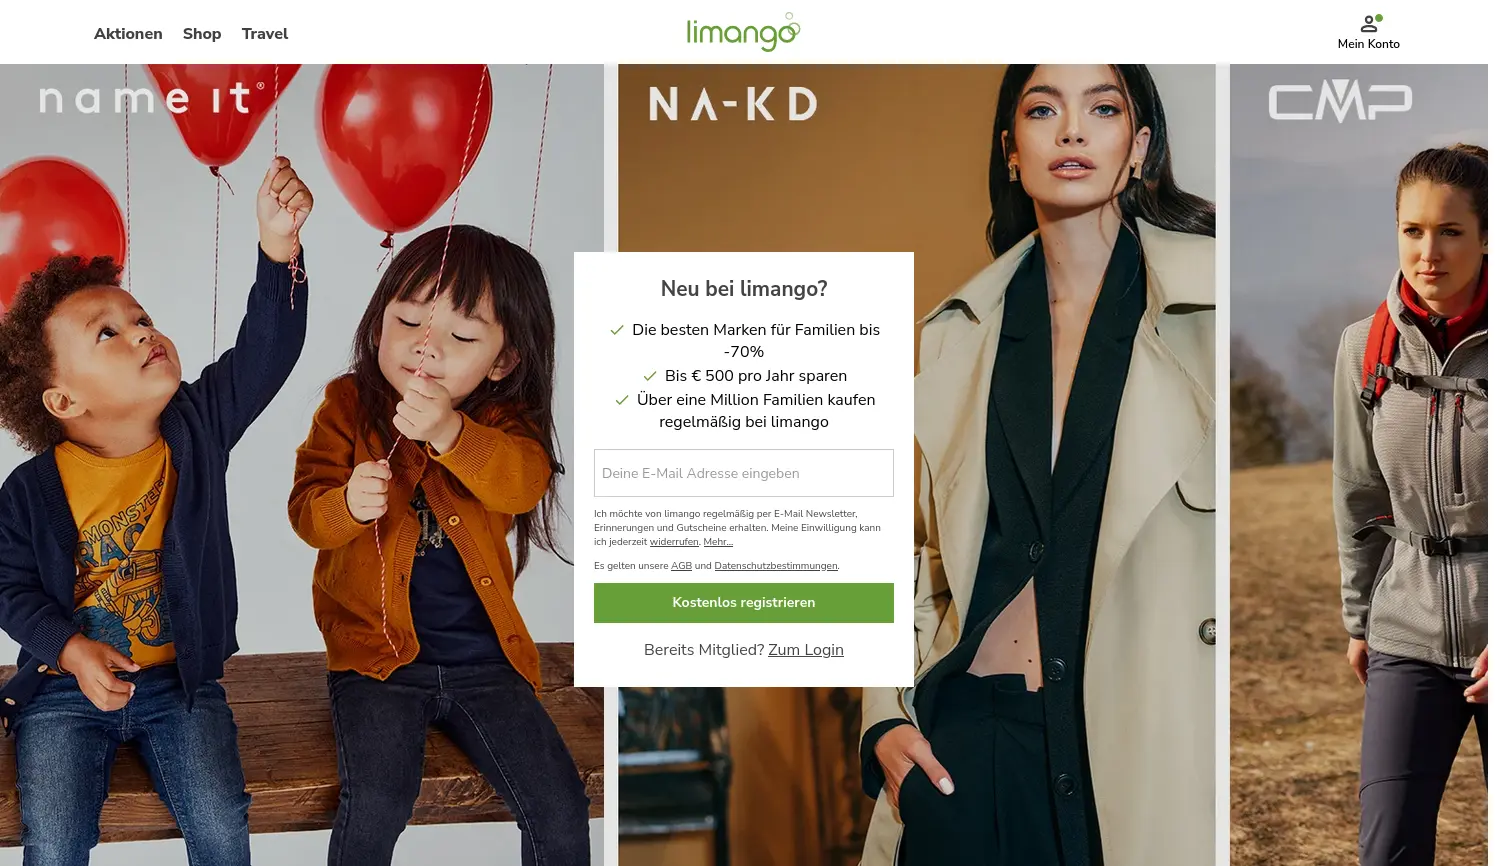Click the limango logo
Image resolution: width=1500 pixels, height=866 pixels.
[x=743, y=32]
